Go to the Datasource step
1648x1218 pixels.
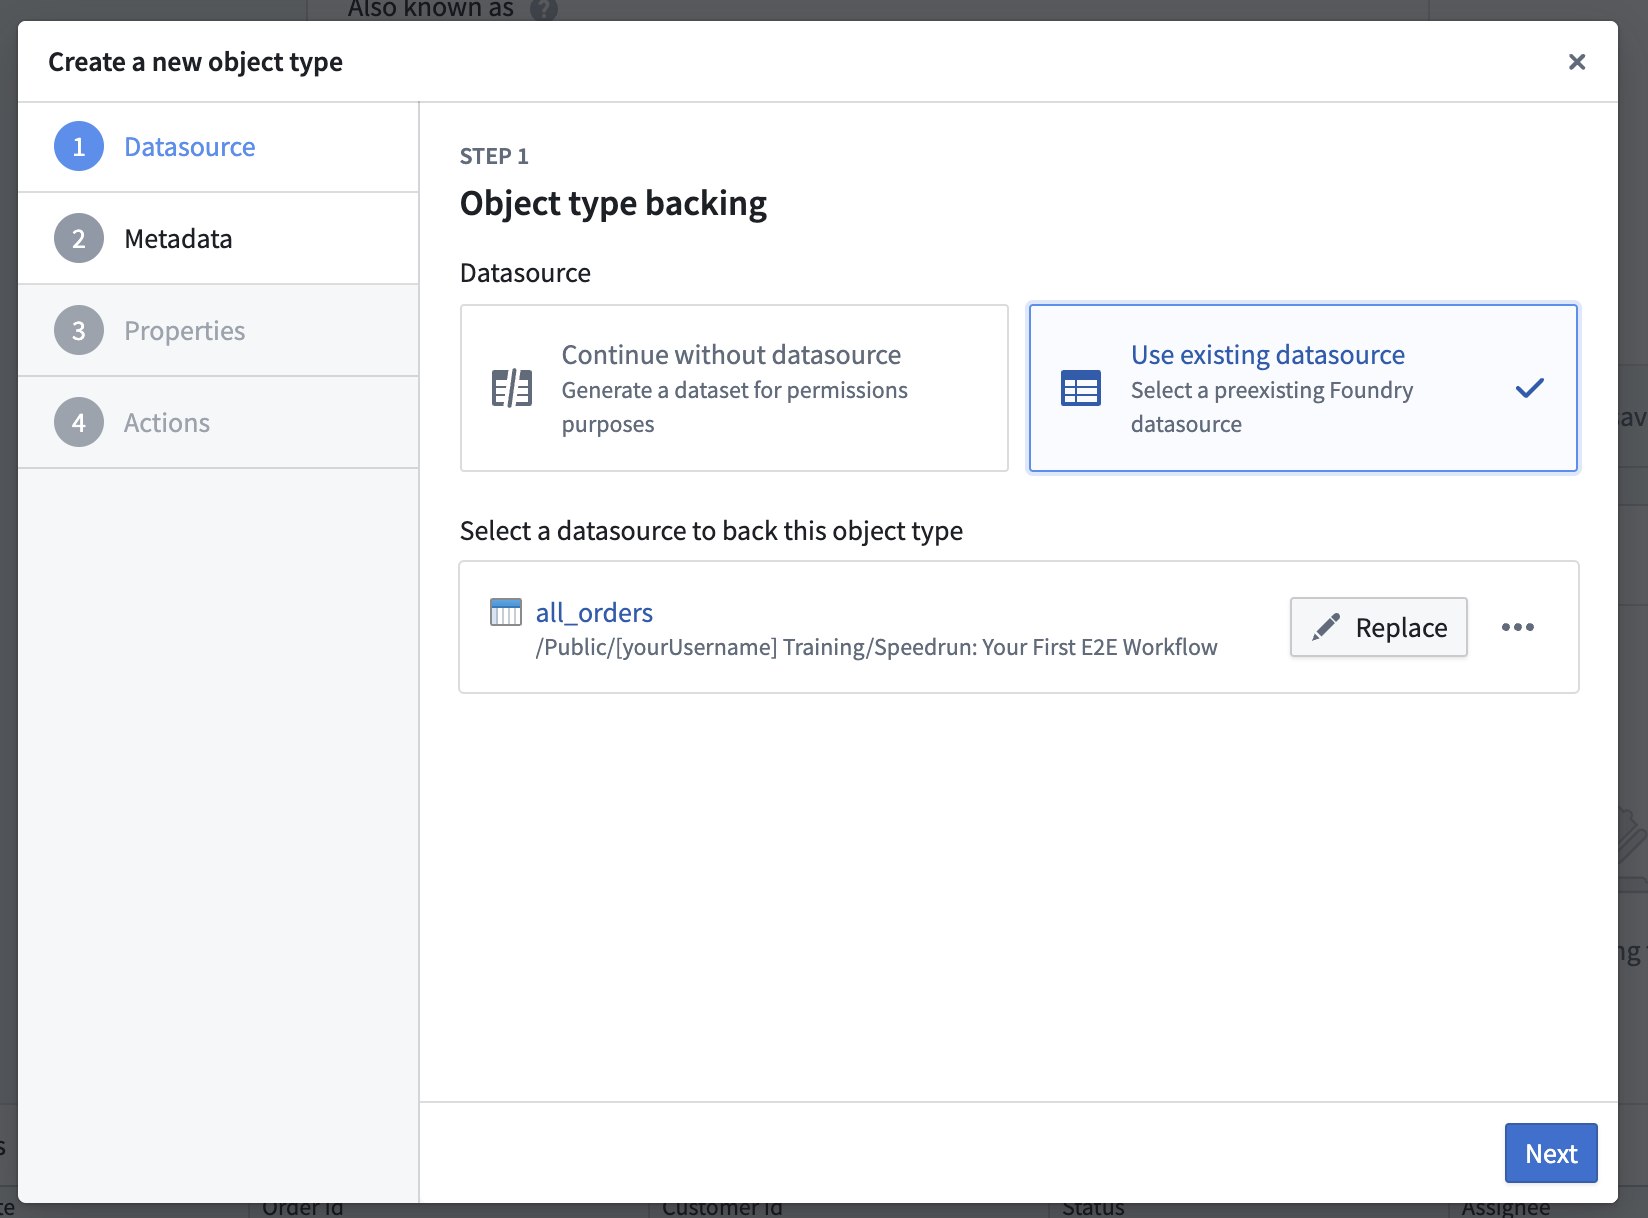coord(189,147)
